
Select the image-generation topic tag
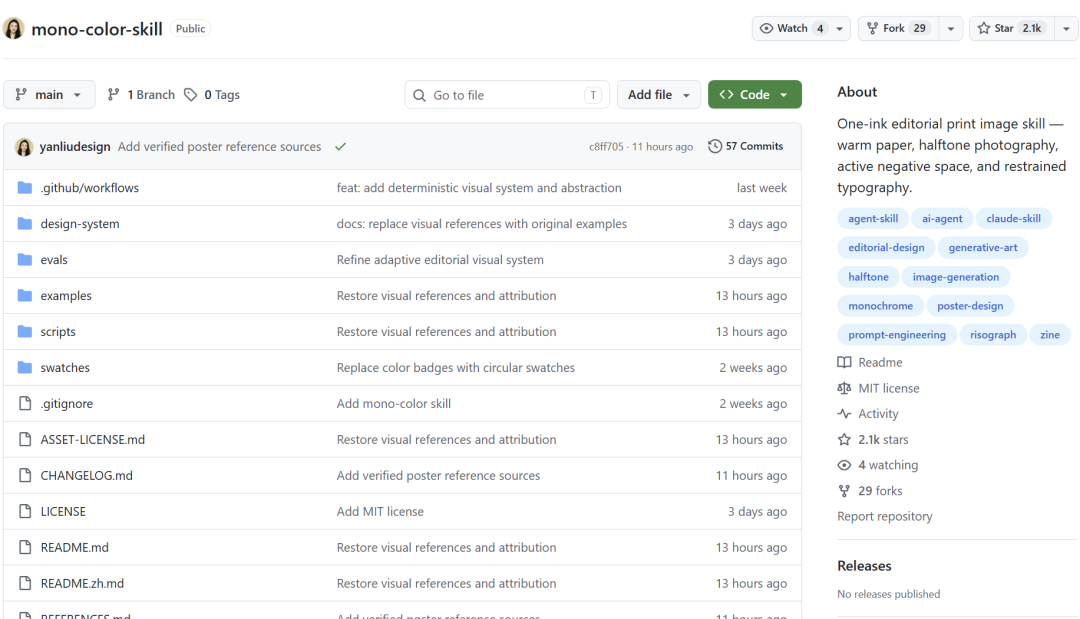955,277
